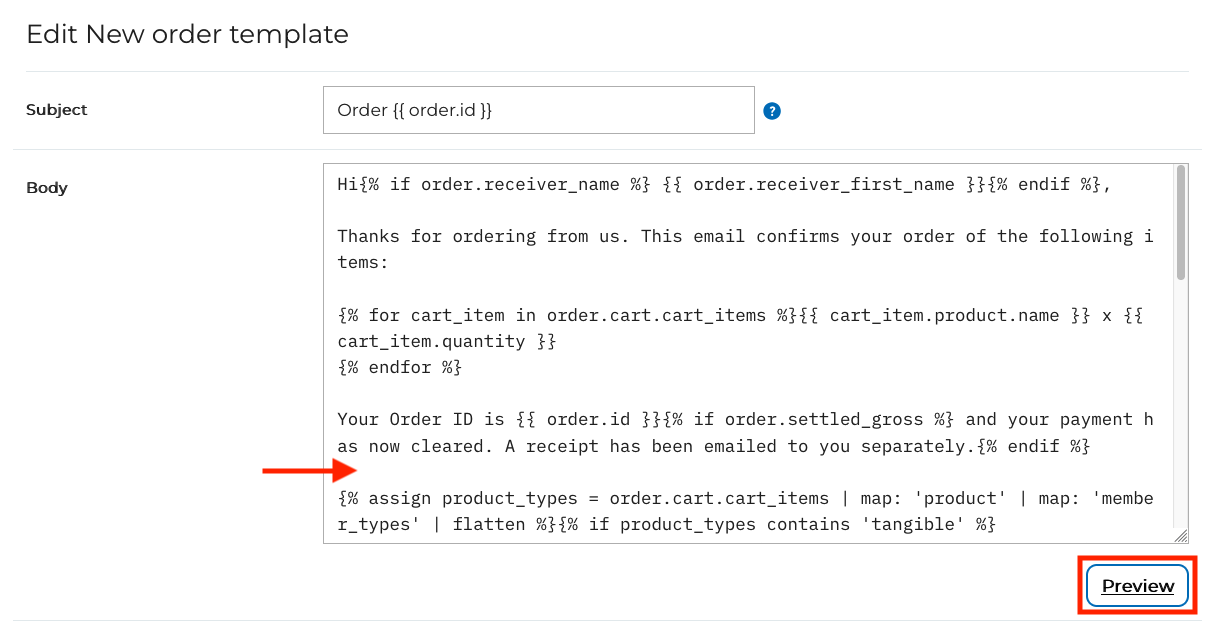The height and width of the screenshot is (627, 1214).
Task: Click the Preview button
Action: [x=1137, y=586]
